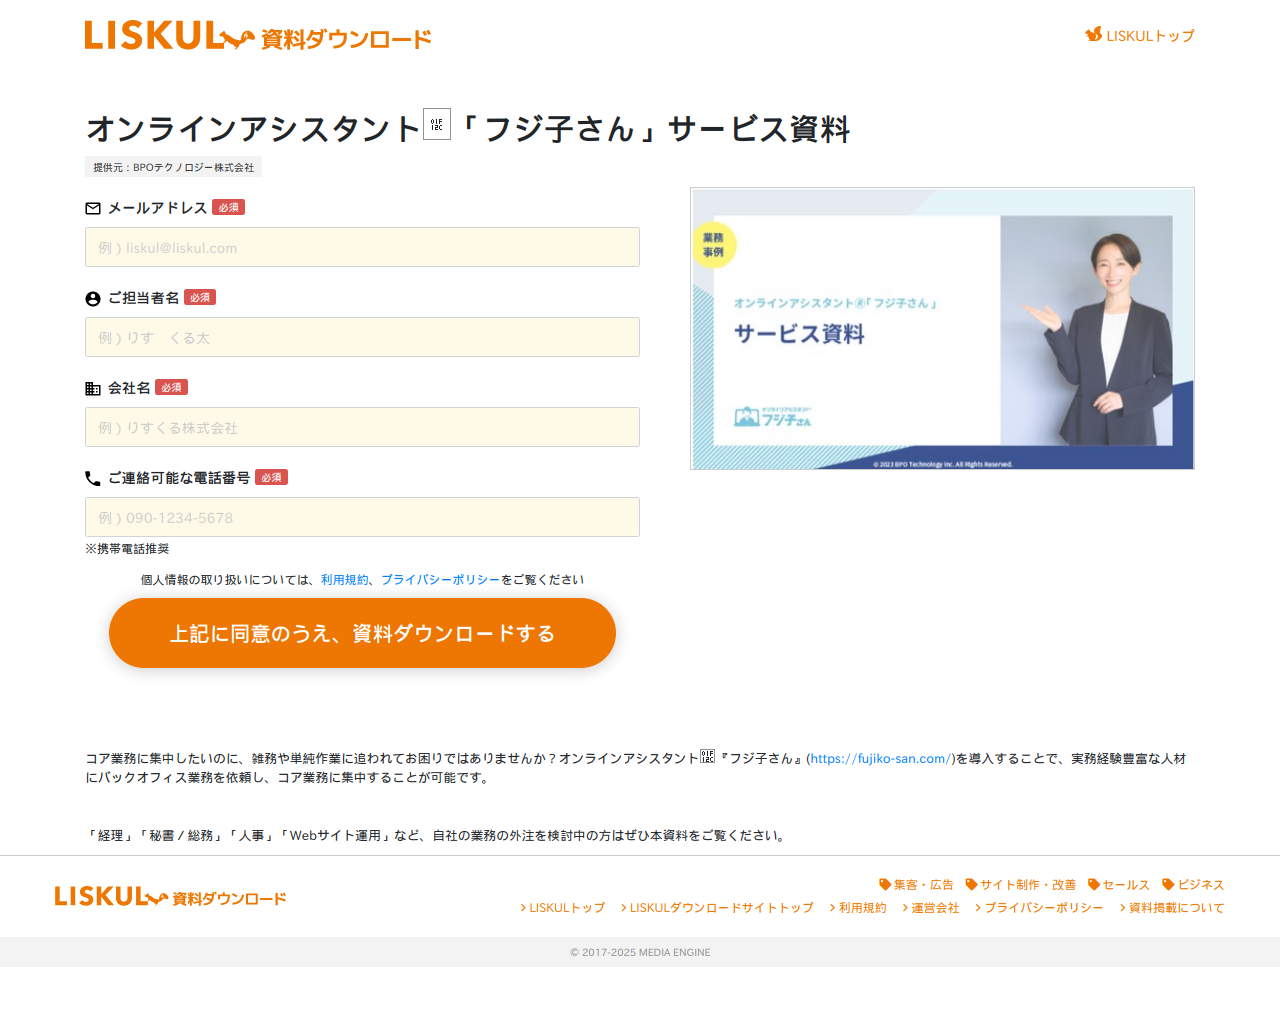Click the squirrel icon beside LISKULトップ
The height and width of the screenshot is (1024, 1280).
1094,35
